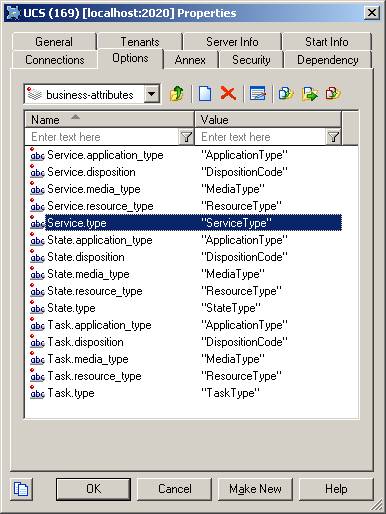The image size is (386, 514).
Task: Select the State.media_type row
Action: click(186, 274)
